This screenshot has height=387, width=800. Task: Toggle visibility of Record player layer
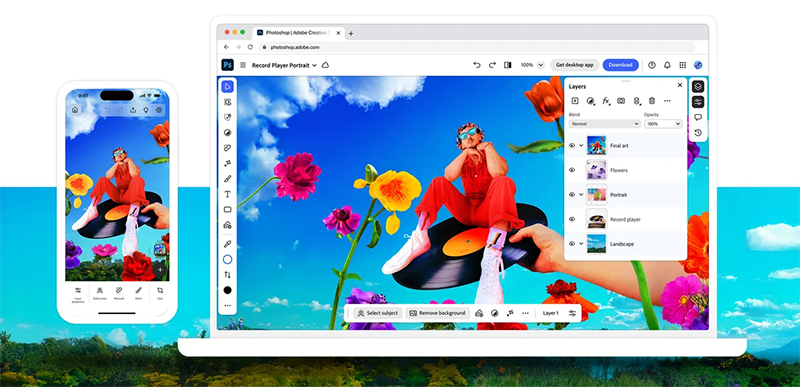click(x=572, y=219)
